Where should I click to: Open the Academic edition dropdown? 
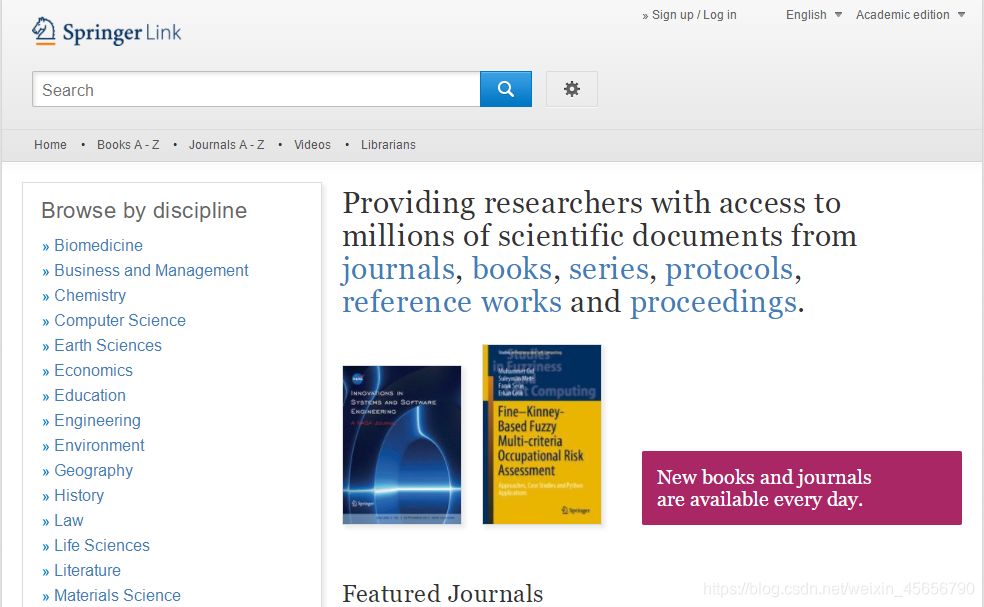(910, 14)
